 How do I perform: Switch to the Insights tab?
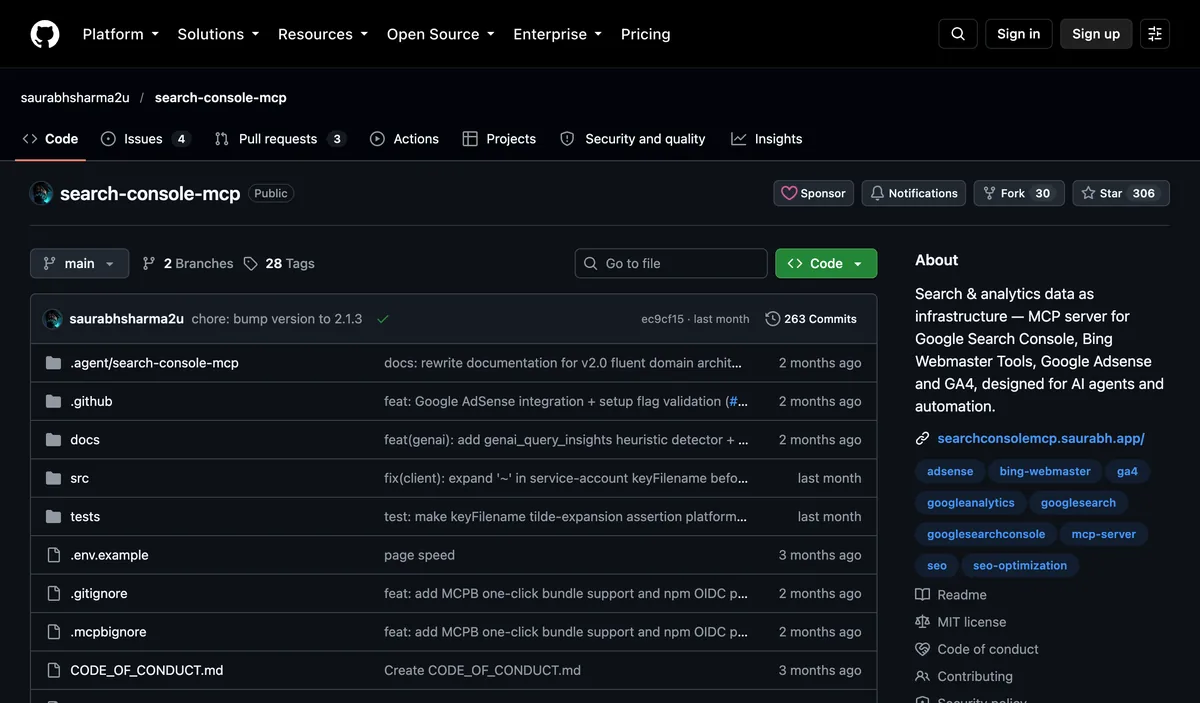767,139
